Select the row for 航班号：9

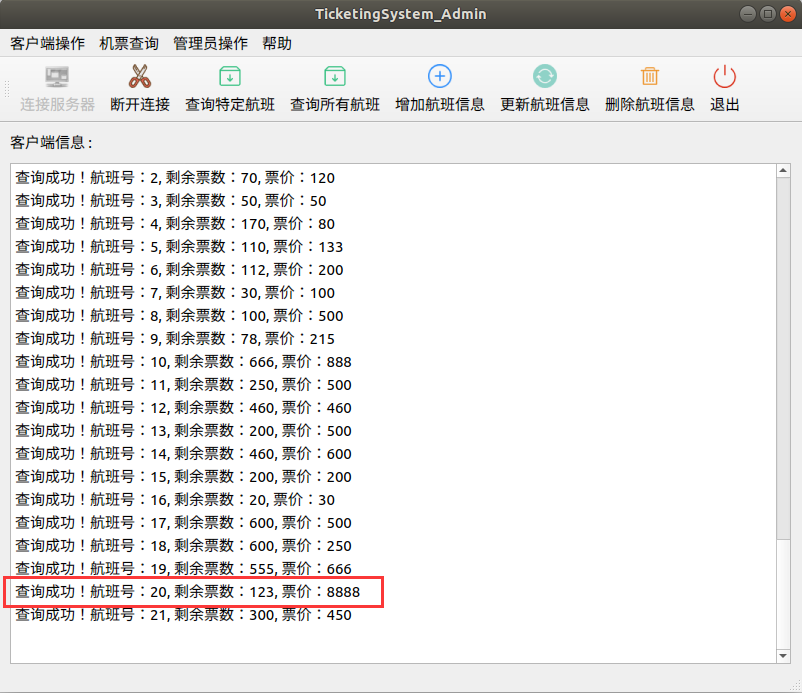175,339
